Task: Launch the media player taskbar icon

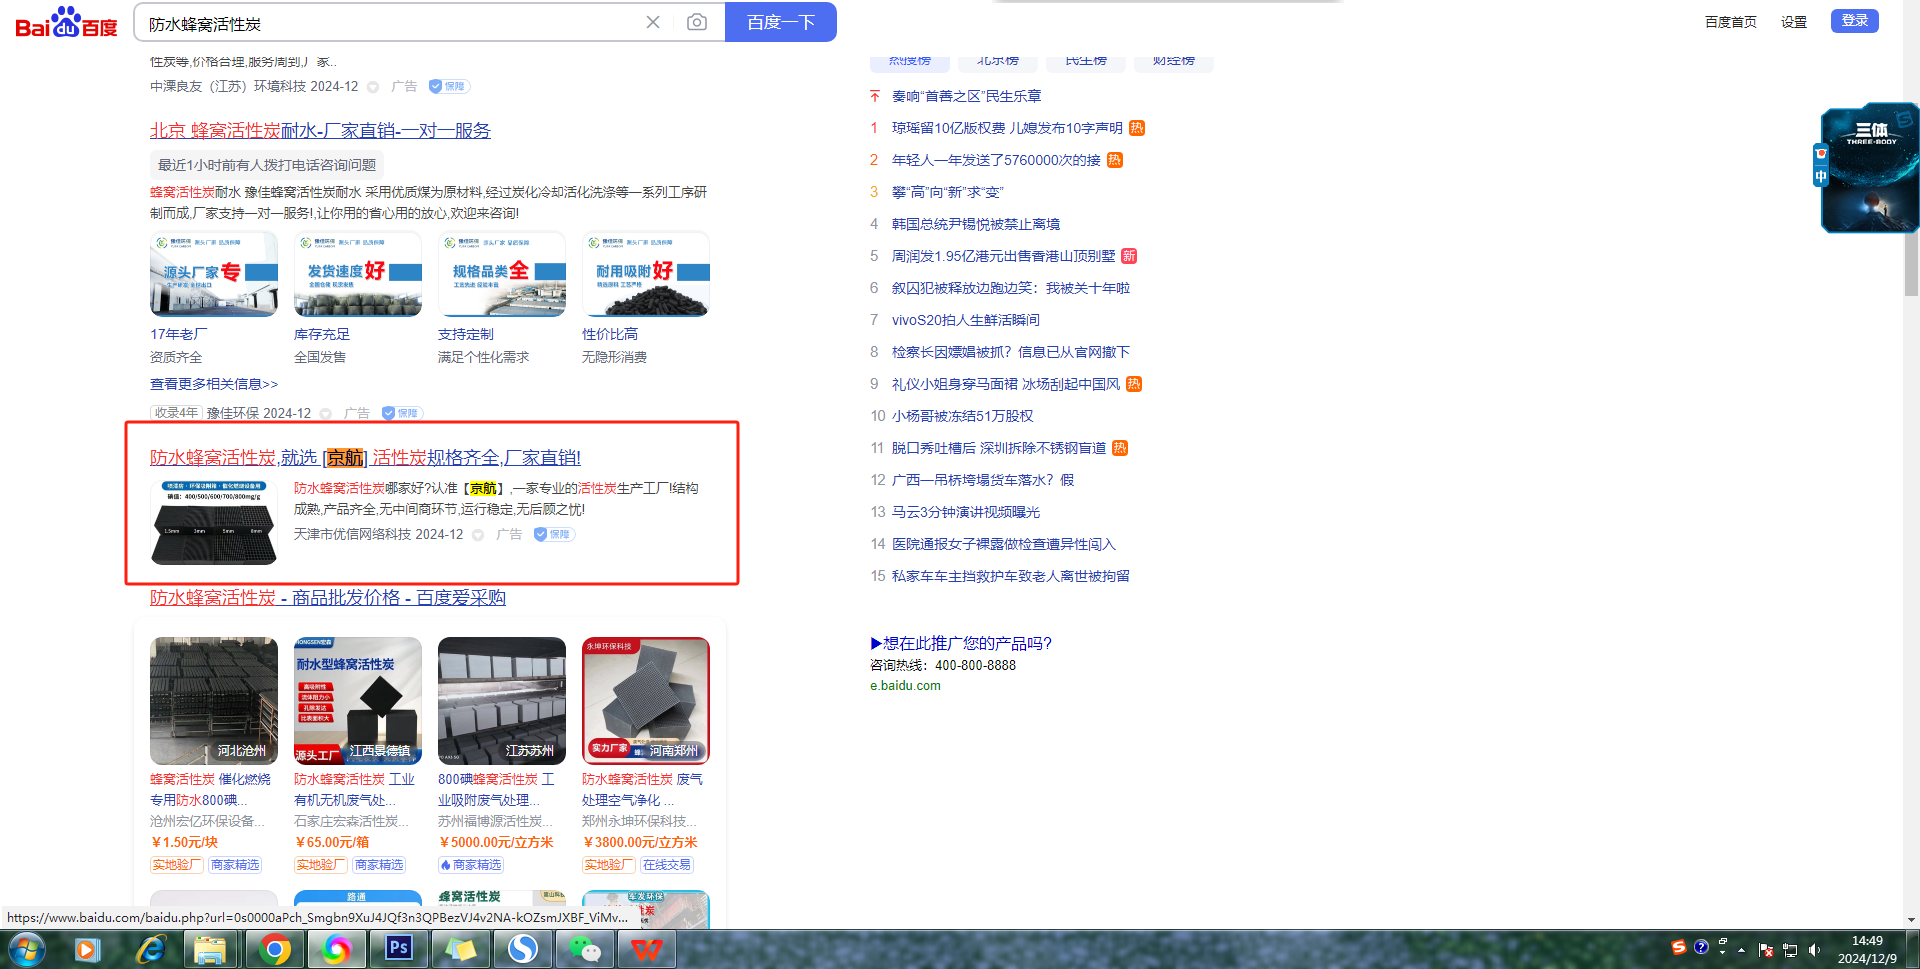Action: (87, 949)
